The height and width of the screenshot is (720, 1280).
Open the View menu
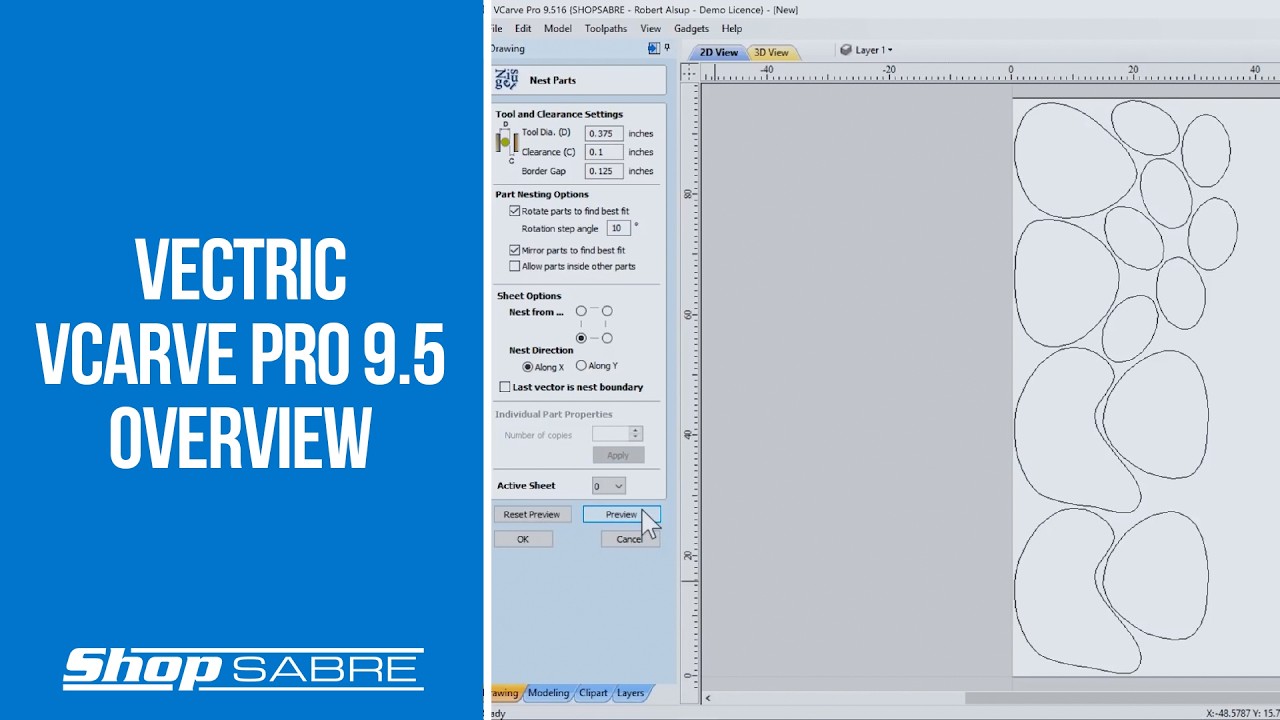[650, 29]
